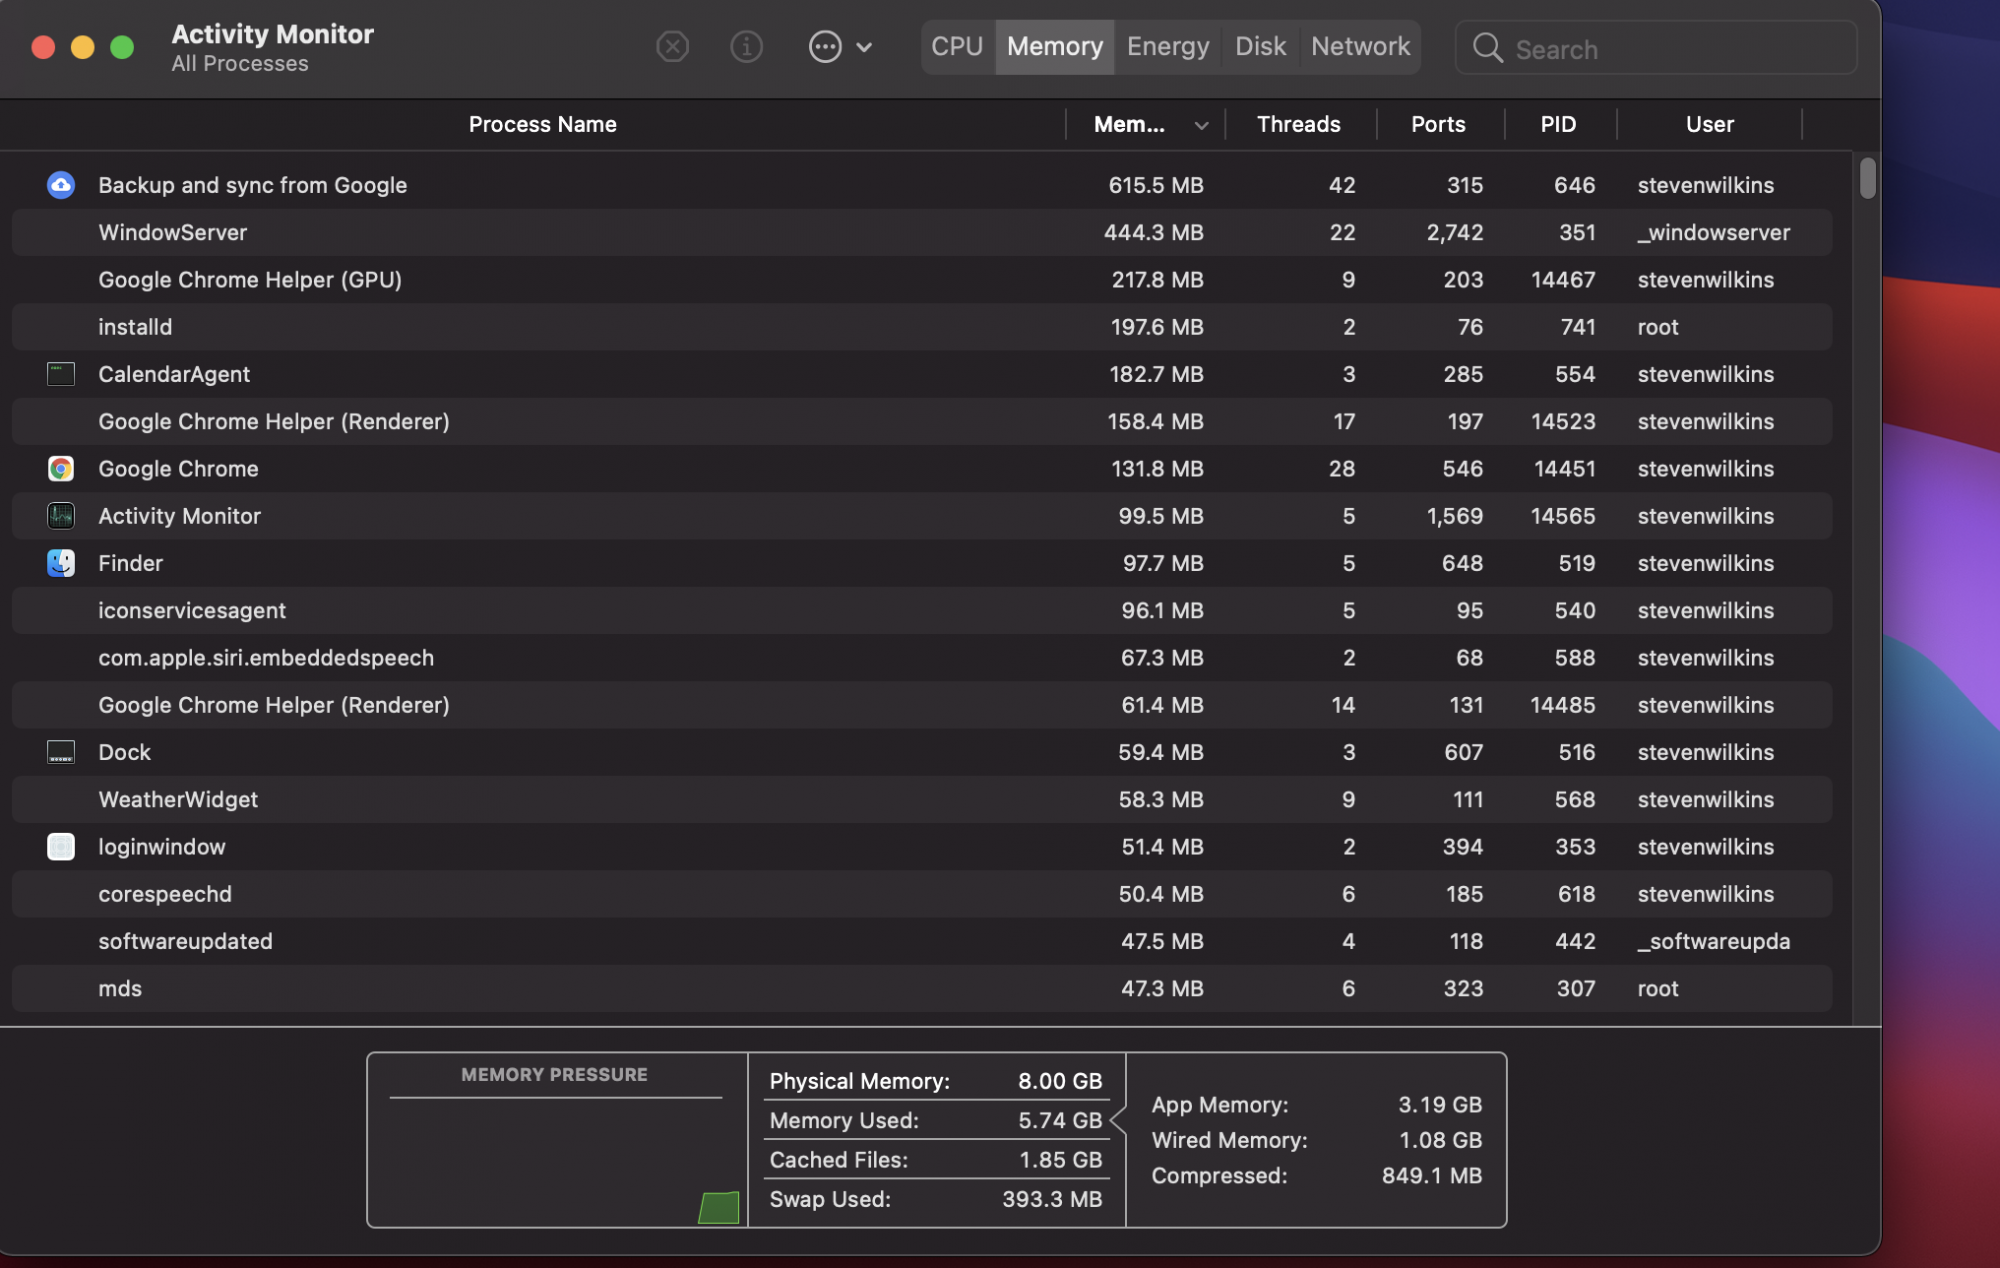Click the 615.5 MB memory value

pyautogui.click(x=1155, y=185)
